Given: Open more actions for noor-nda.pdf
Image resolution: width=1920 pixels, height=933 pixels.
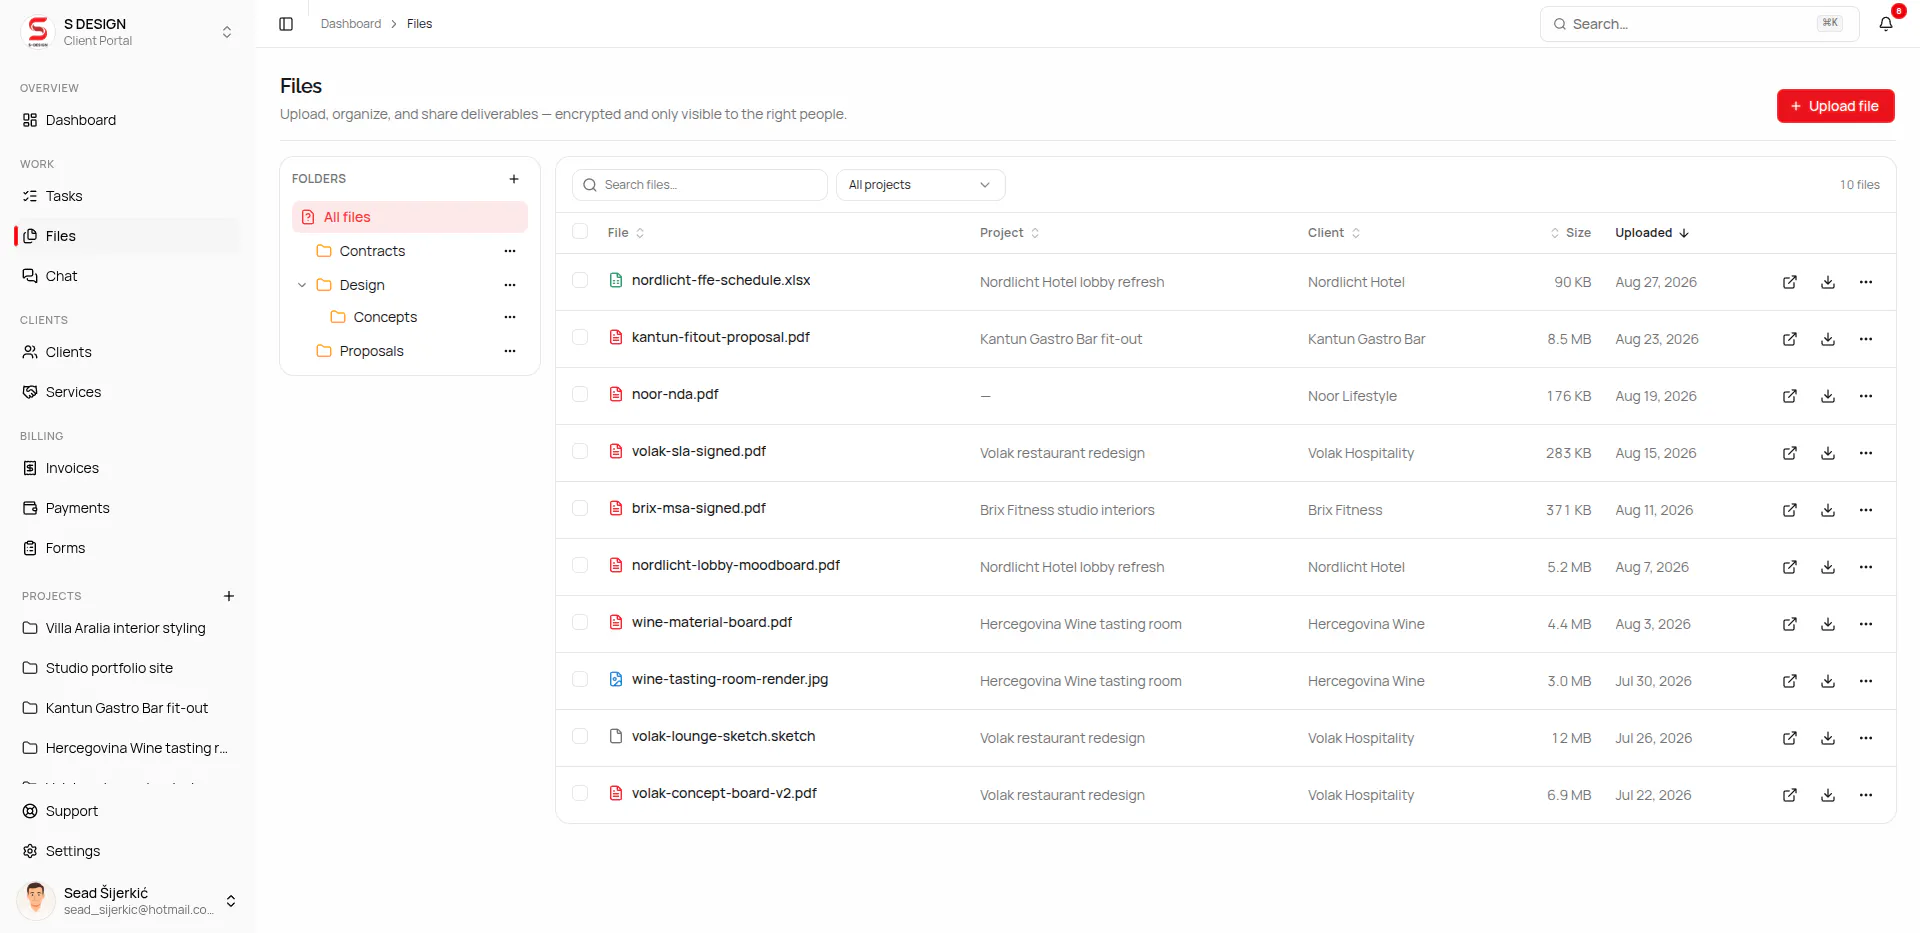Looking at the screenshot, I should coord(1866,396).
